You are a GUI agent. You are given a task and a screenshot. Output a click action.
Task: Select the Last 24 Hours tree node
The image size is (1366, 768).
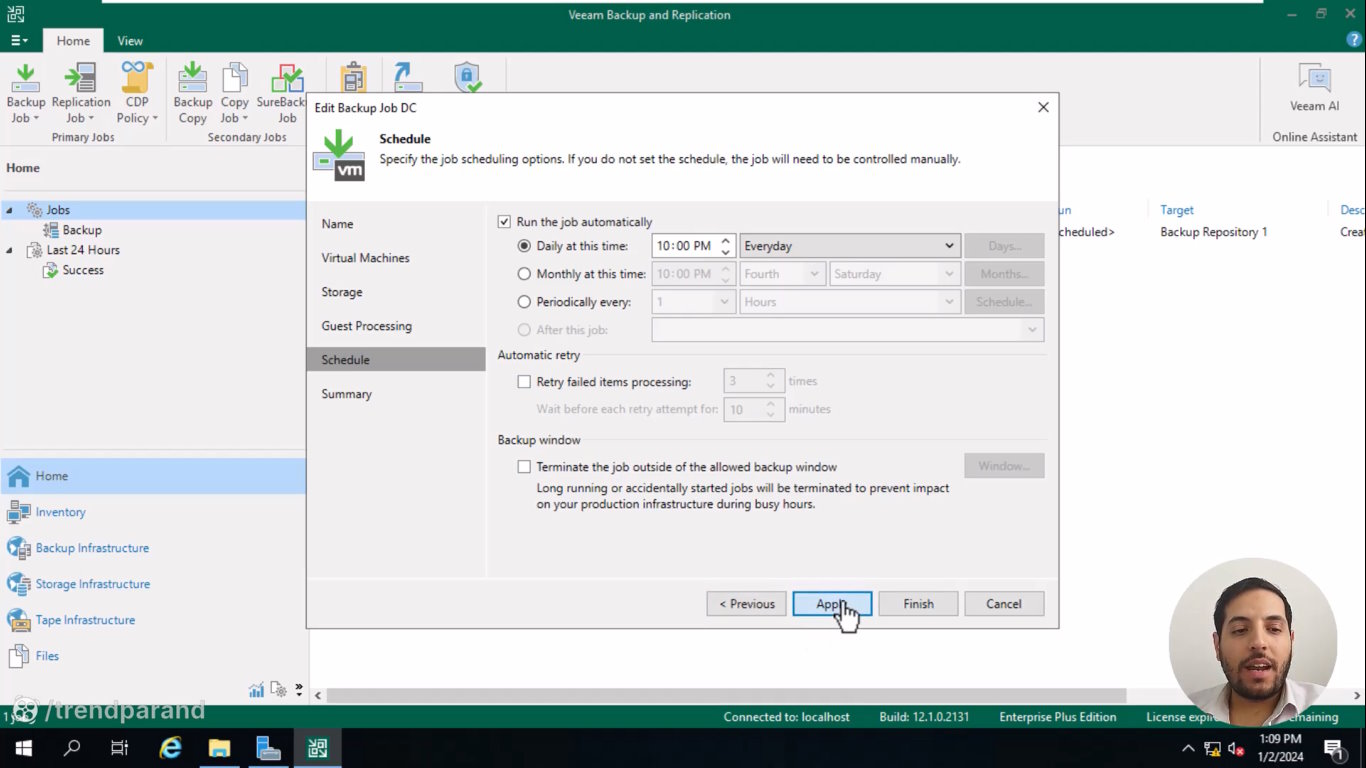83,250
